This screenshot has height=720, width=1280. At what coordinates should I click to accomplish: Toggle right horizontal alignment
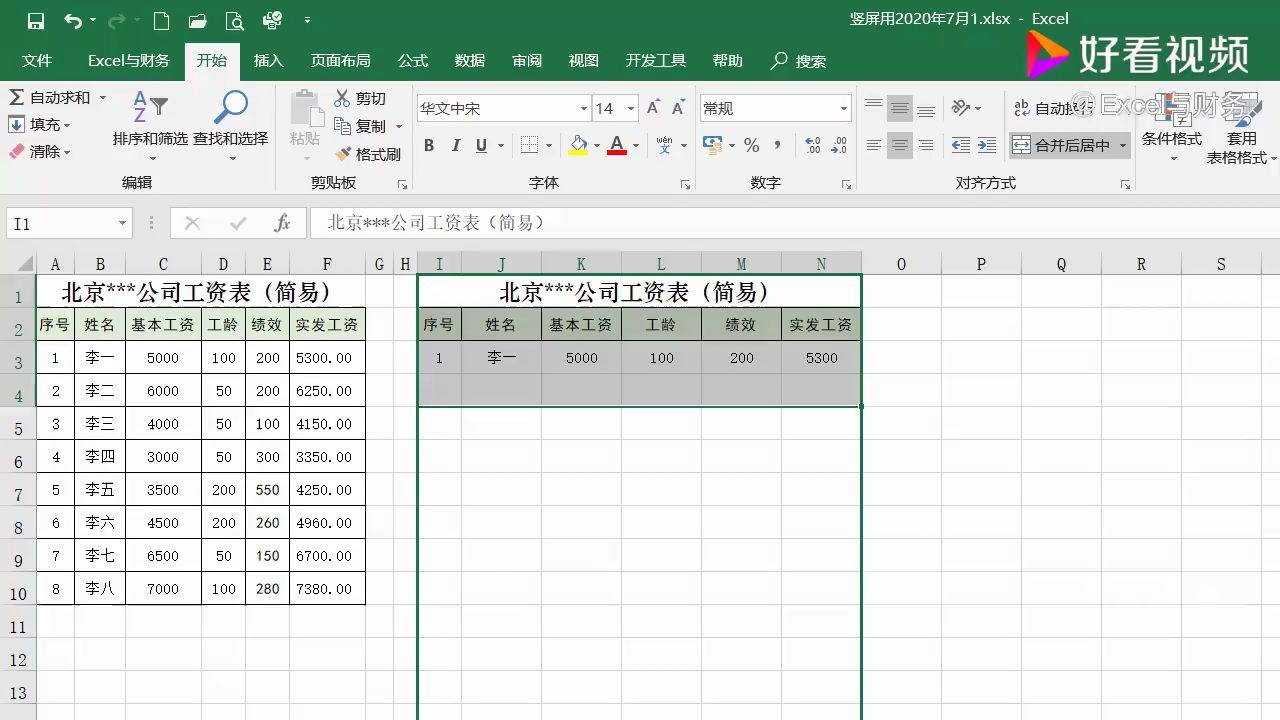[x=926, y=145]
